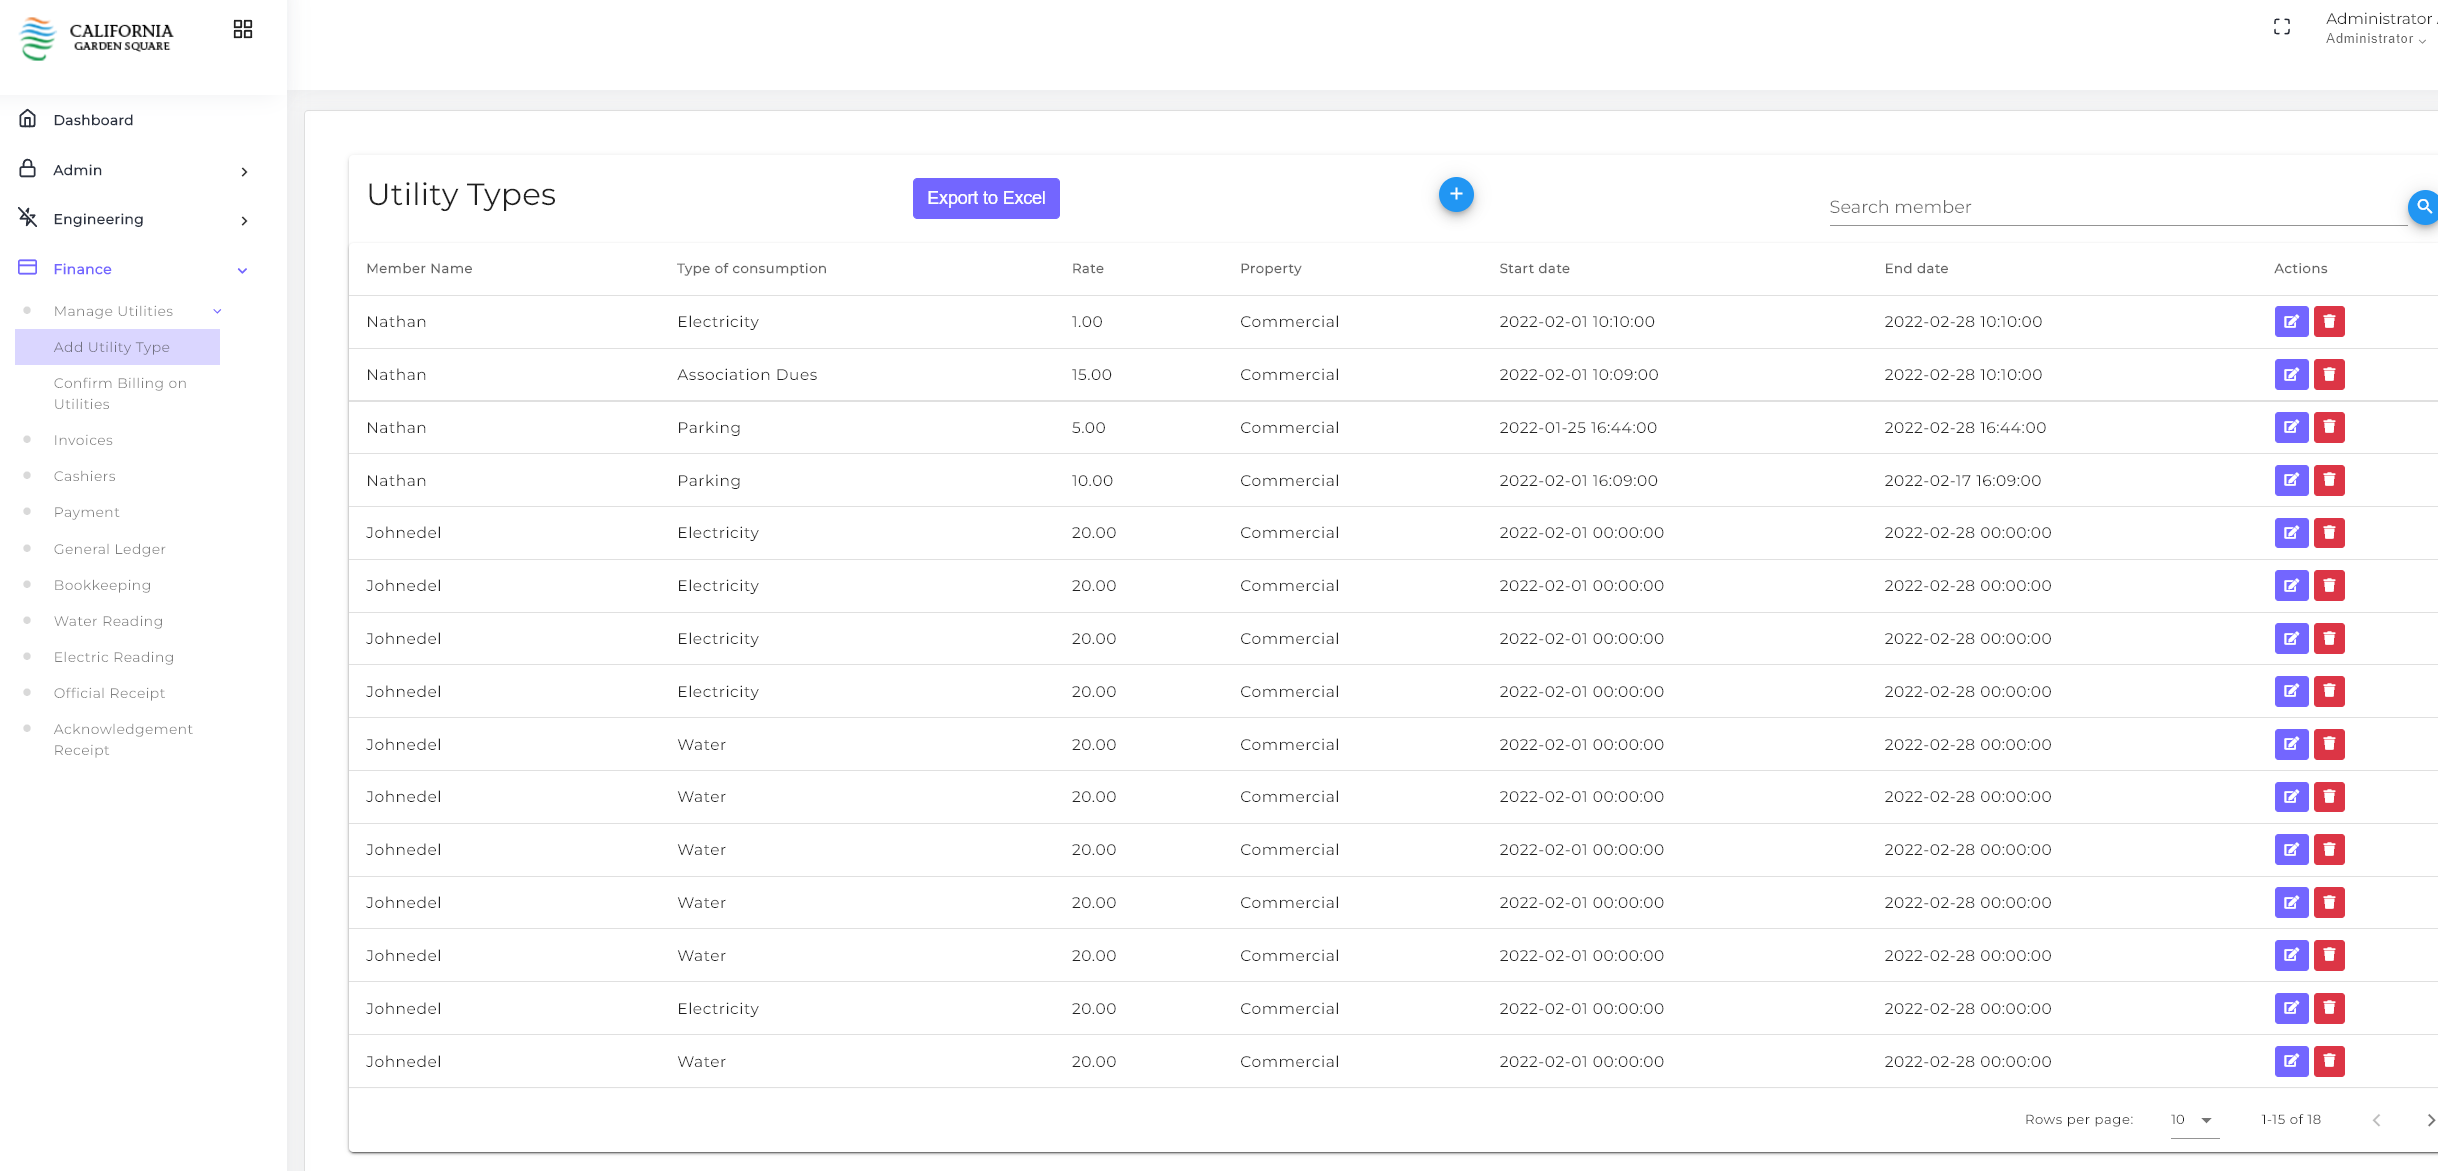
Task: Click Export to Excel button
Action: 985,198
